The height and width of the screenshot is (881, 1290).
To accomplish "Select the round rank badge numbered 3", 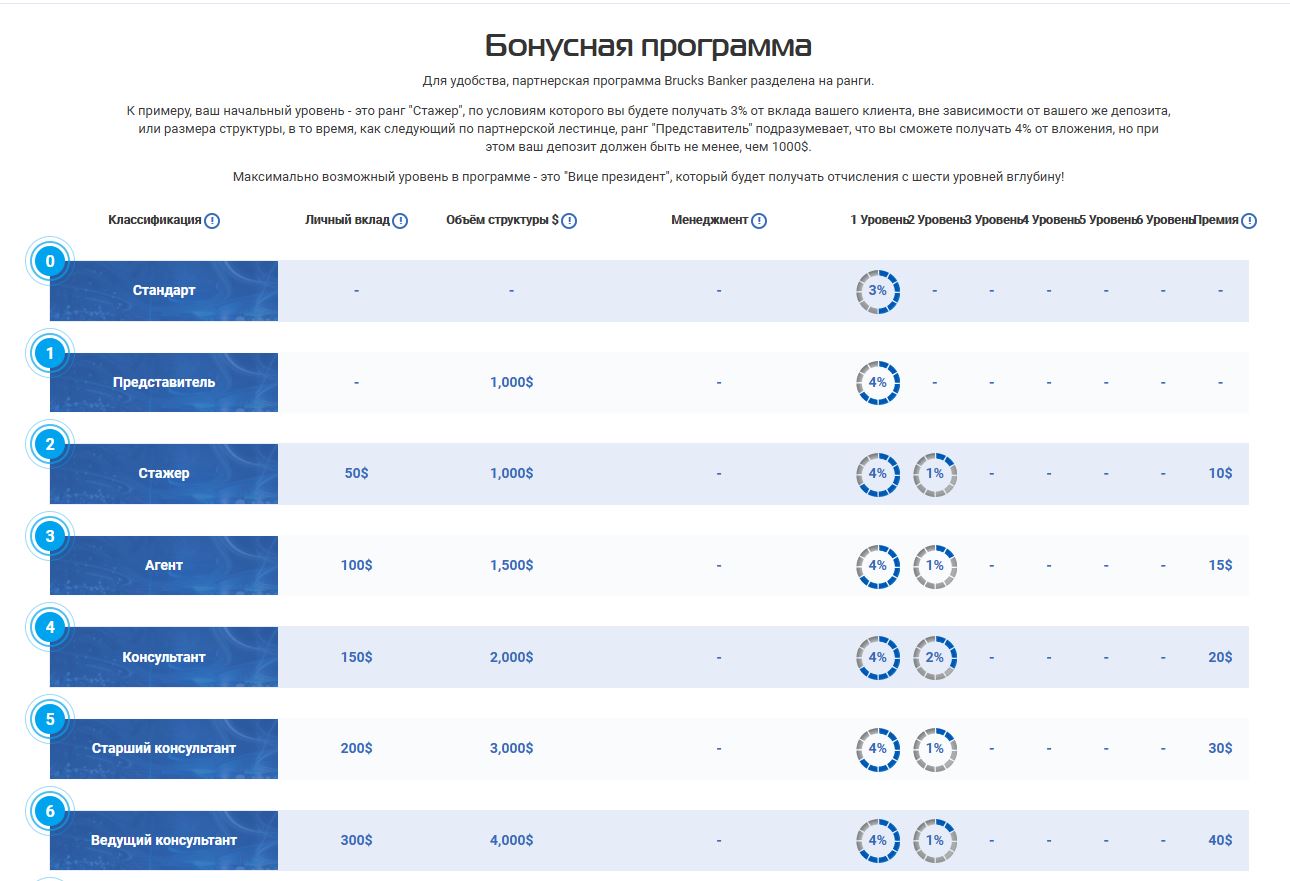I will (x=50, y=537).
